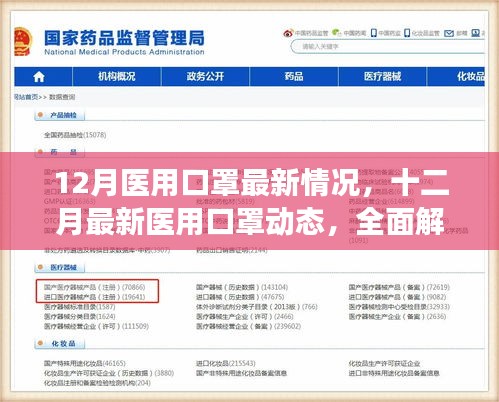Open 化妆品注册和备案检验检测机构(204)
Viewport: 499px width, 402px height.
(97, 383)
